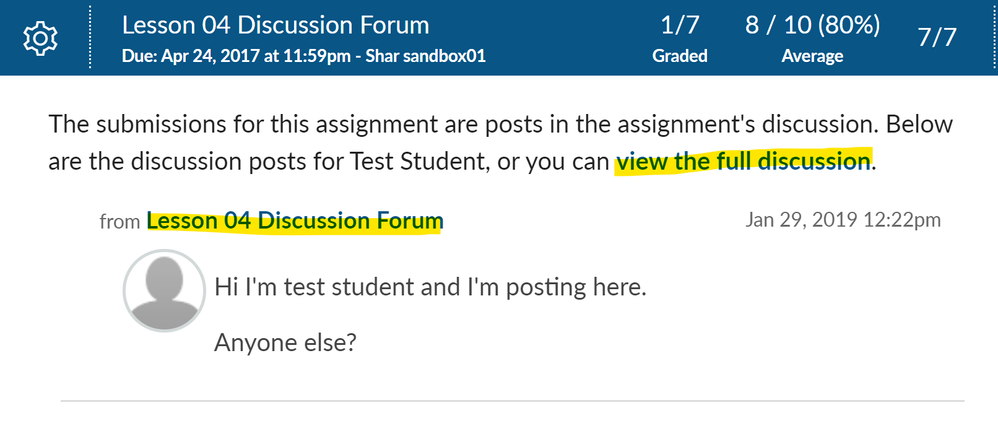This screenshot has height=423, width=998.
Task: Open the view the full discussion link
Action: tap(742, 161)
